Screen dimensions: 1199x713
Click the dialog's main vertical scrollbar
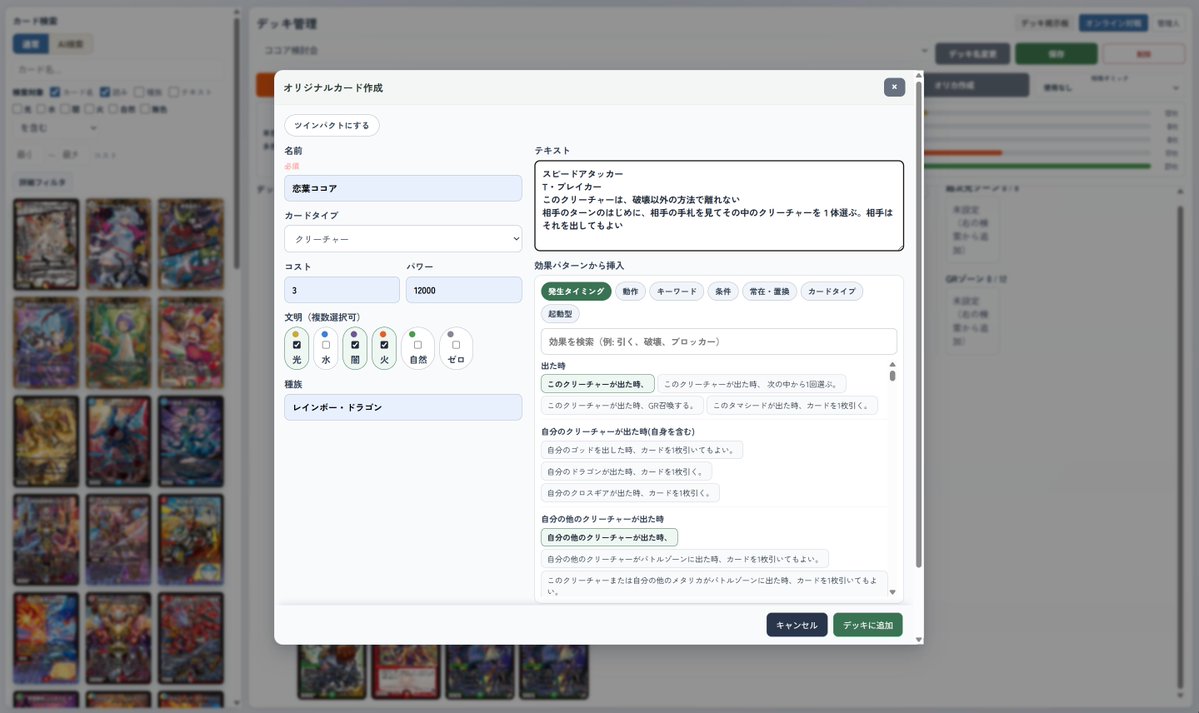point(918,324)
